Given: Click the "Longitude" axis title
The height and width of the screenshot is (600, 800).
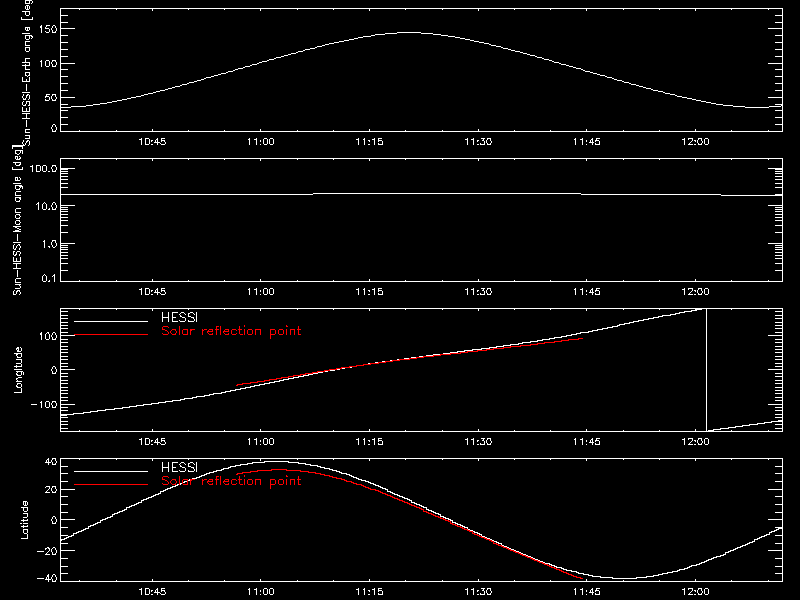Looking at the screenshot, I should pyautogui.click(x=18, y=370).
